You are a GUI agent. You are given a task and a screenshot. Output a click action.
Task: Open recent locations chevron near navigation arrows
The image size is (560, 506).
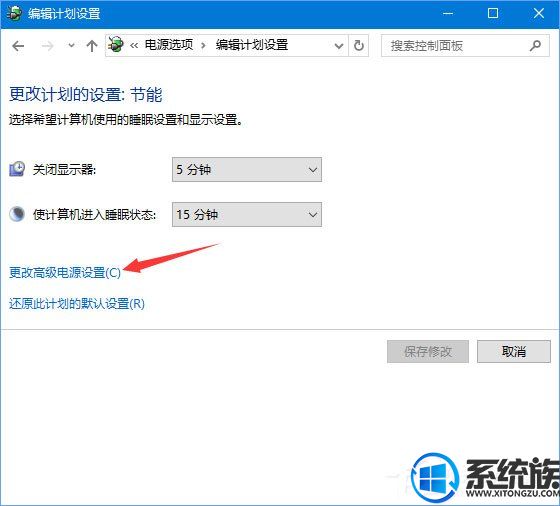[x=71, y=45]
